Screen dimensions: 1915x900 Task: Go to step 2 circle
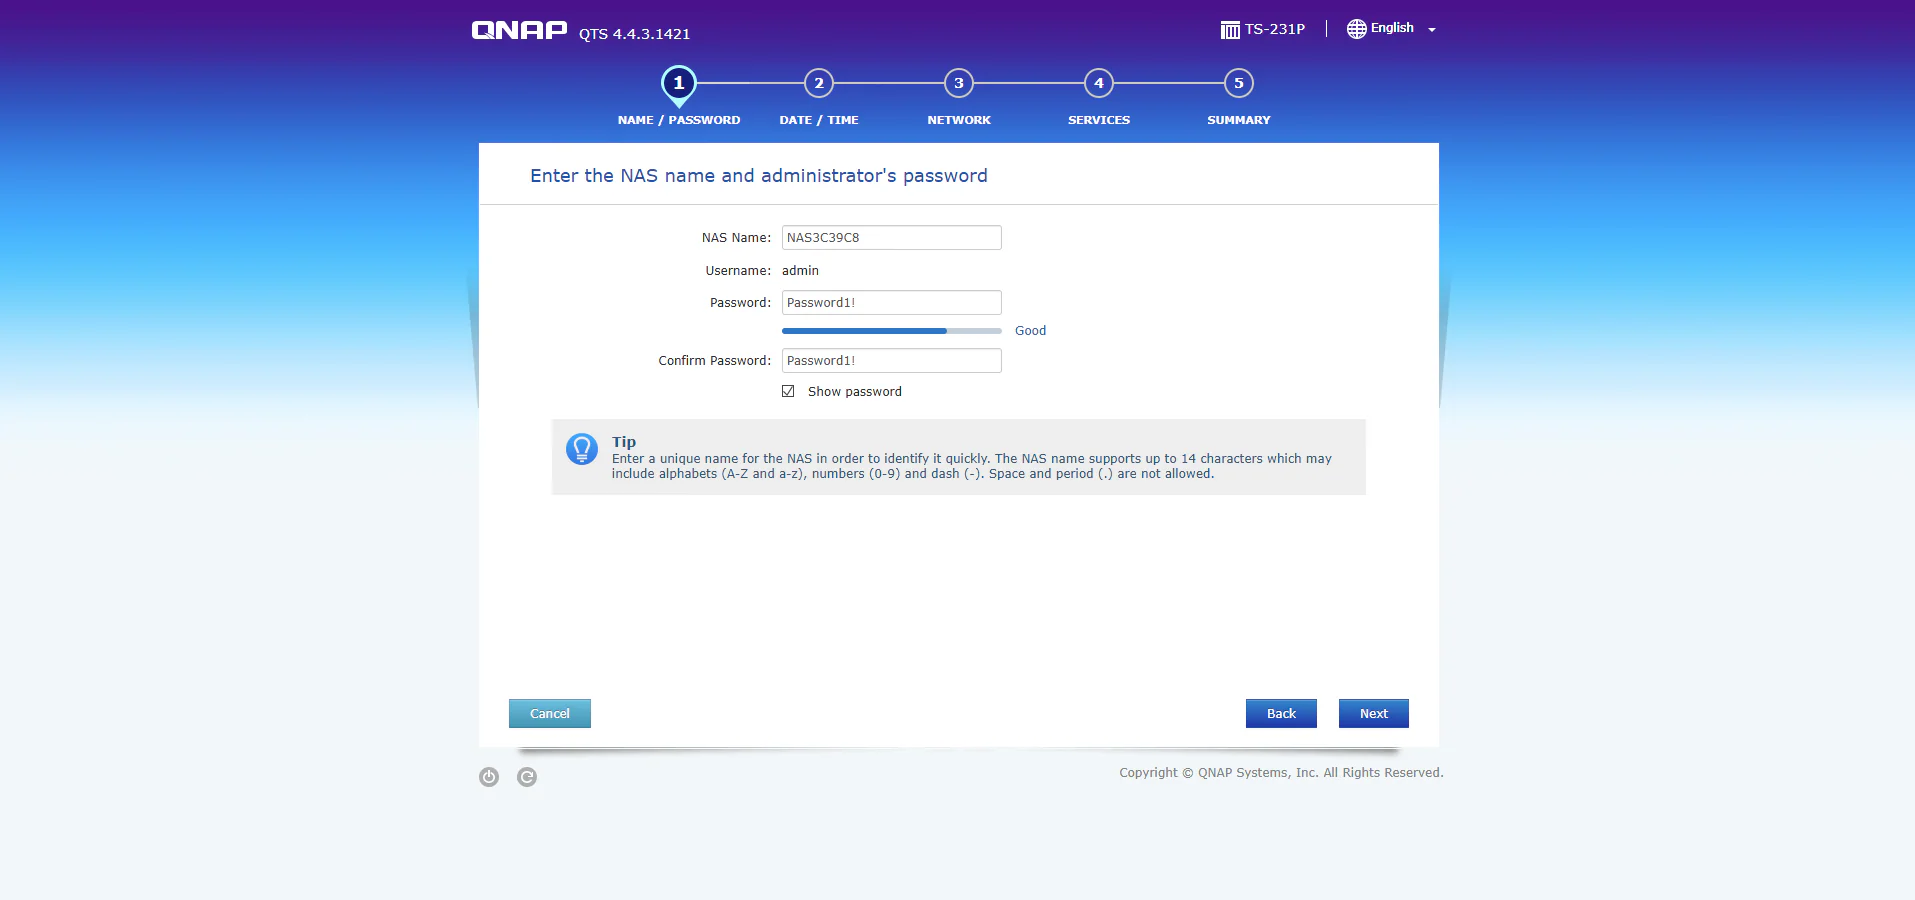coord(819,83)
